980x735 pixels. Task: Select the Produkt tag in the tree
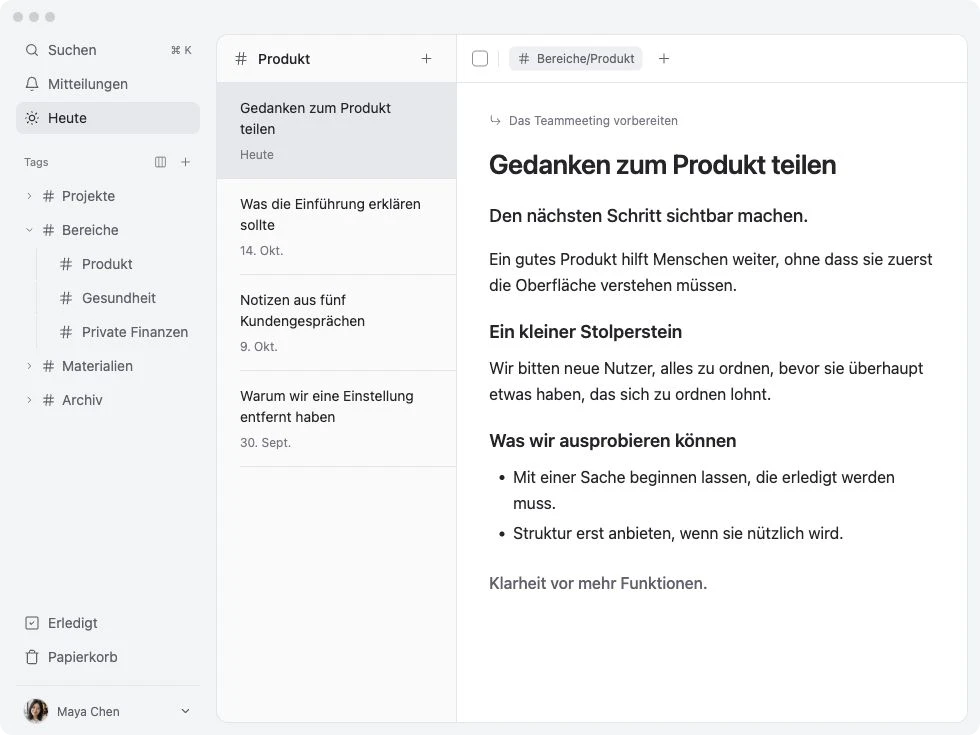click(x=107, y=264)
